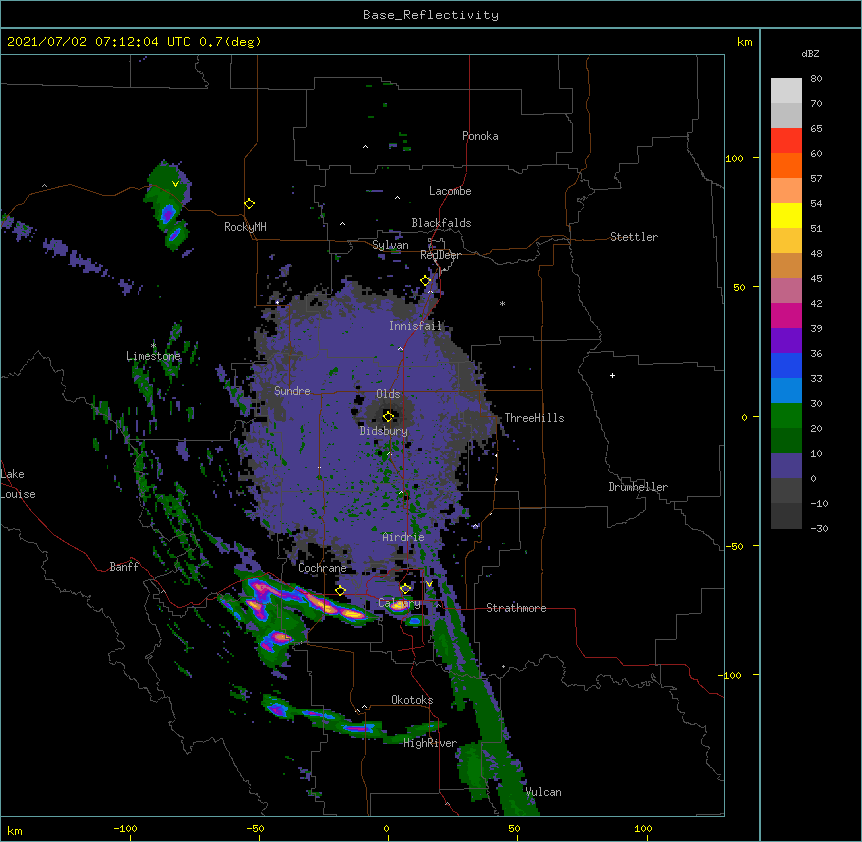
Task: Click the 0 tick on the bottom axis
Action: pyautogui.click(x=386, y=828)
